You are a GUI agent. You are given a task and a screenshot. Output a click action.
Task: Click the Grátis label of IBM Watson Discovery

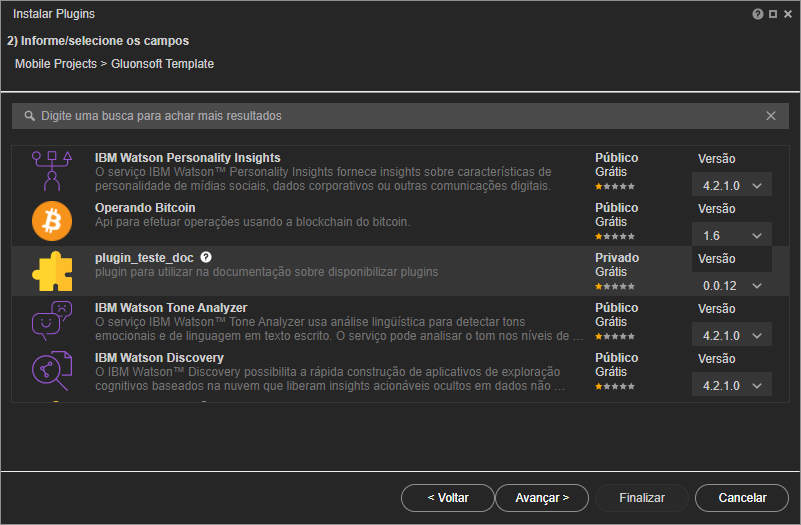610,372
